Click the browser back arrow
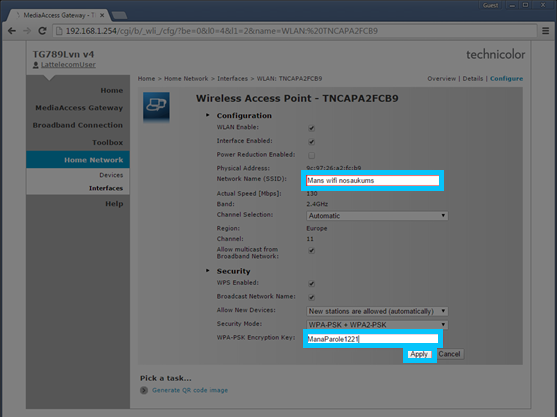 coord(12,31)
